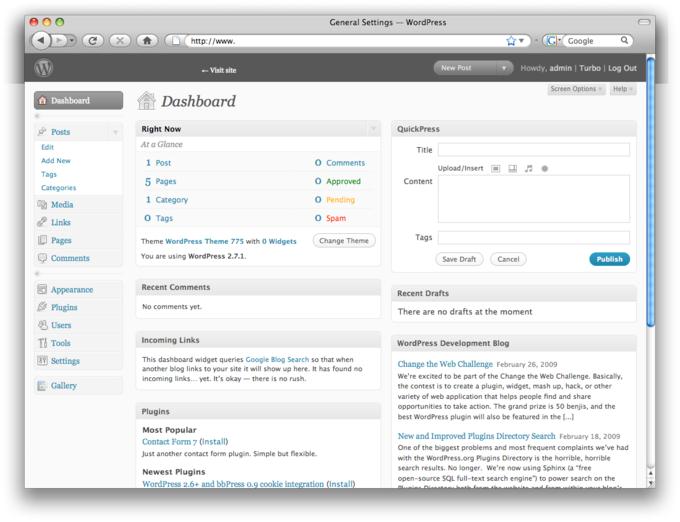Open browser history dropdown arrow
The width and height of the screenshot is (680, 522).
point(72,41)
